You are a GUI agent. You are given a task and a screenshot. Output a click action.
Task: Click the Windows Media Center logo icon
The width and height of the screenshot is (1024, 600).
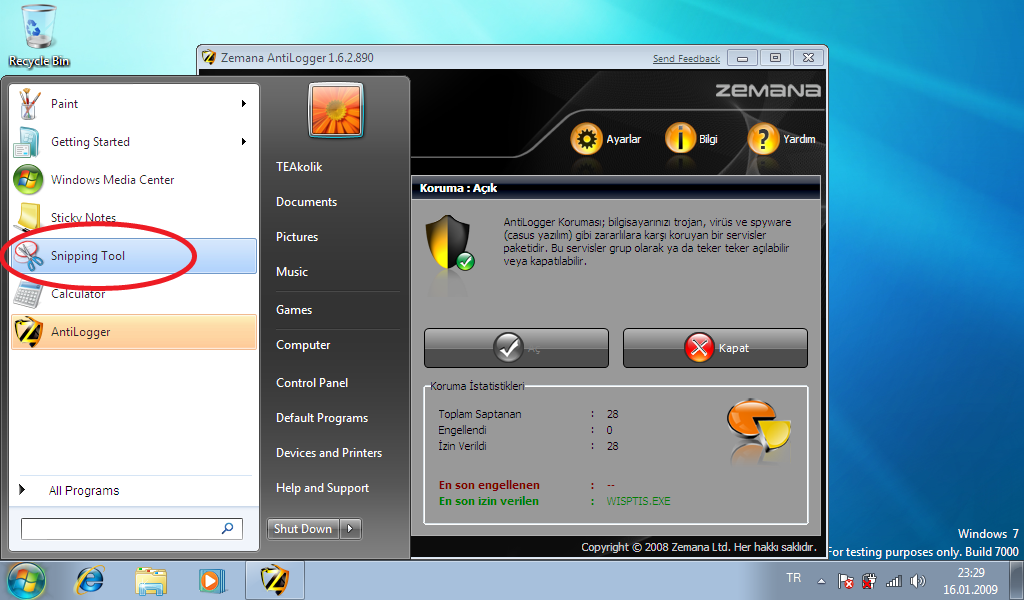pyautogui.click(x=28, y=180)
